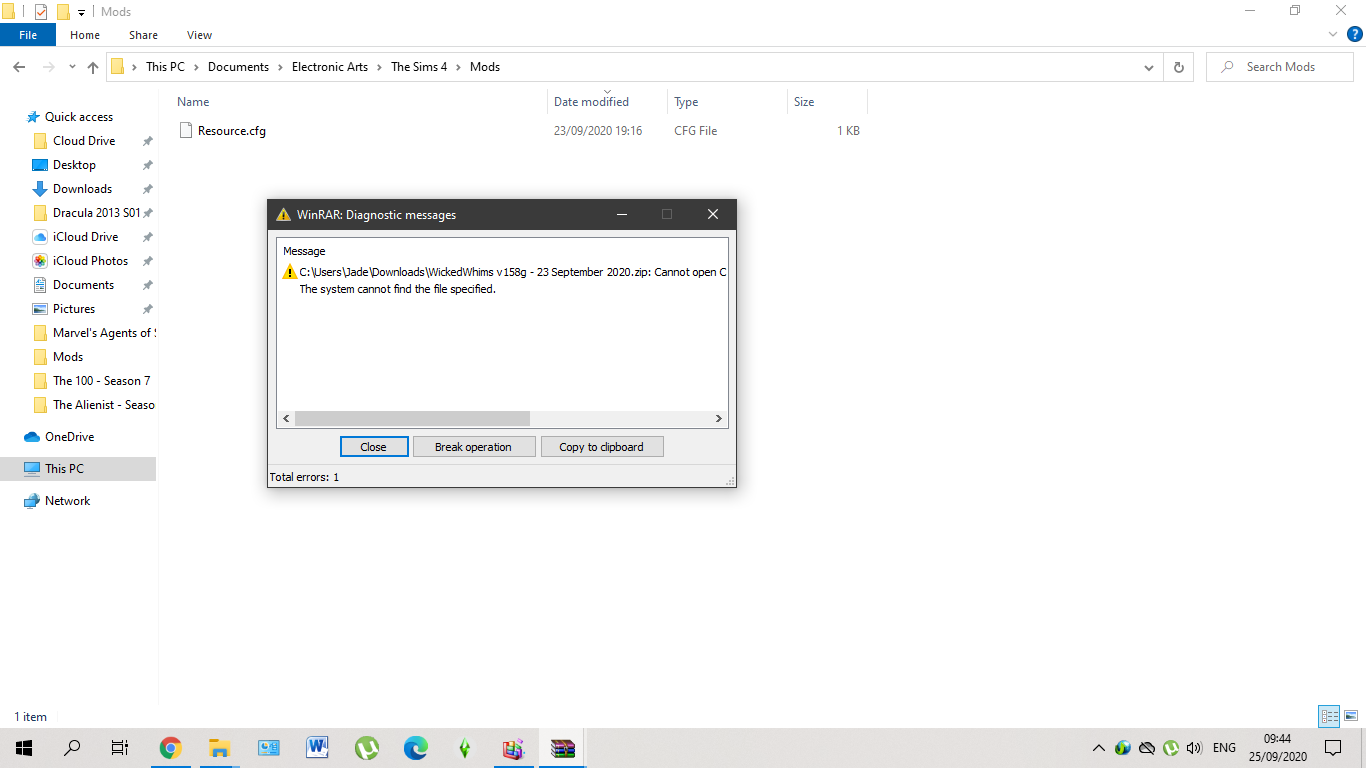Open the address bar history dropdown

point(1149,67)
